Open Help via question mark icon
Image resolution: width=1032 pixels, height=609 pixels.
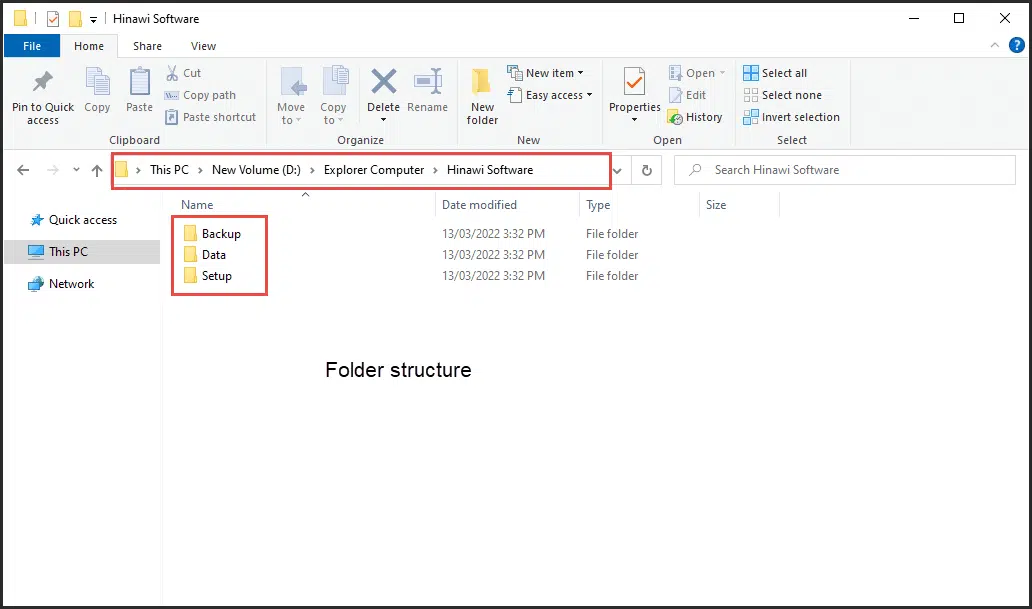1016,45
